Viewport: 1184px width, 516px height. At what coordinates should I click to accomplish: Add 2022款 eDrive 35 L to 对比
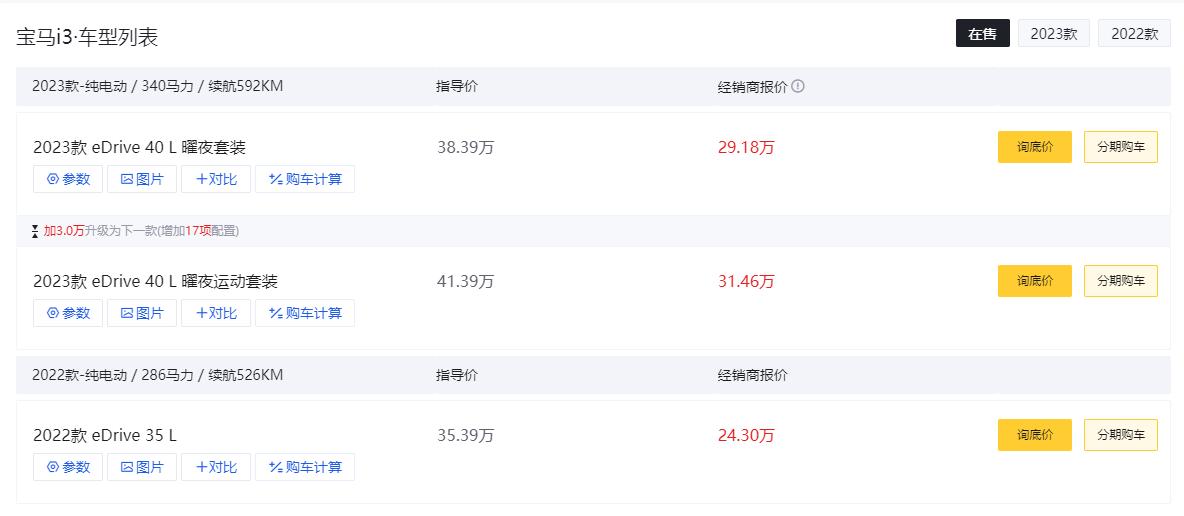[x=216, y=467]
